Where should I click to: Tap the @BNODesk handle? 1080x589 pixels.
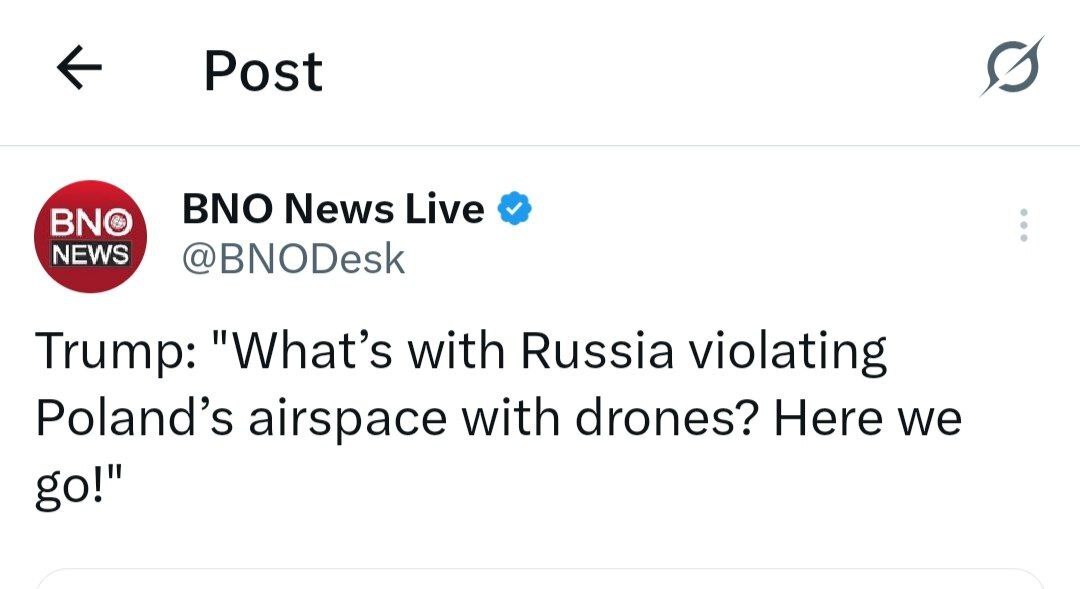pyautogui.click(x=292, y=259)
